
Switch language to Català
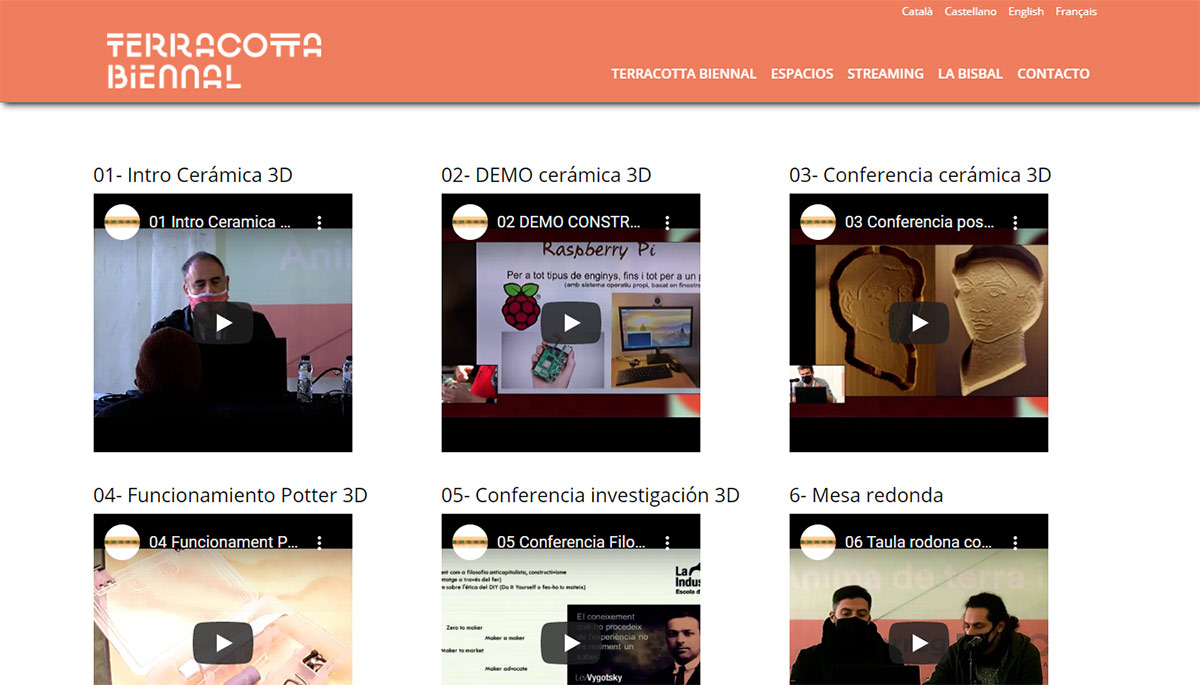917,12
